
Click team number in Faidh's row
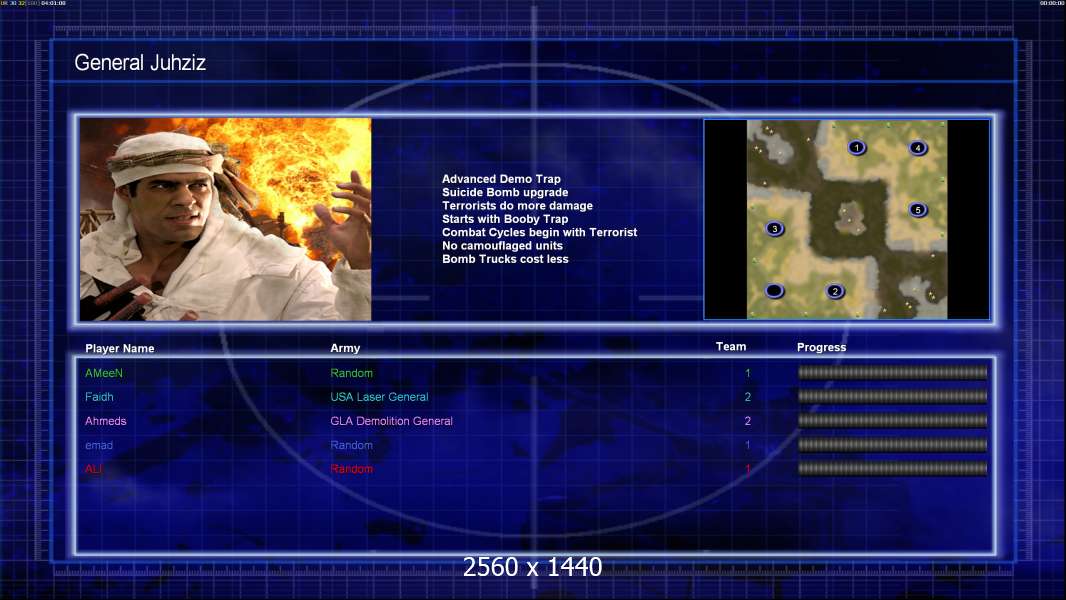pyautogui.click(x=748, y=397)
